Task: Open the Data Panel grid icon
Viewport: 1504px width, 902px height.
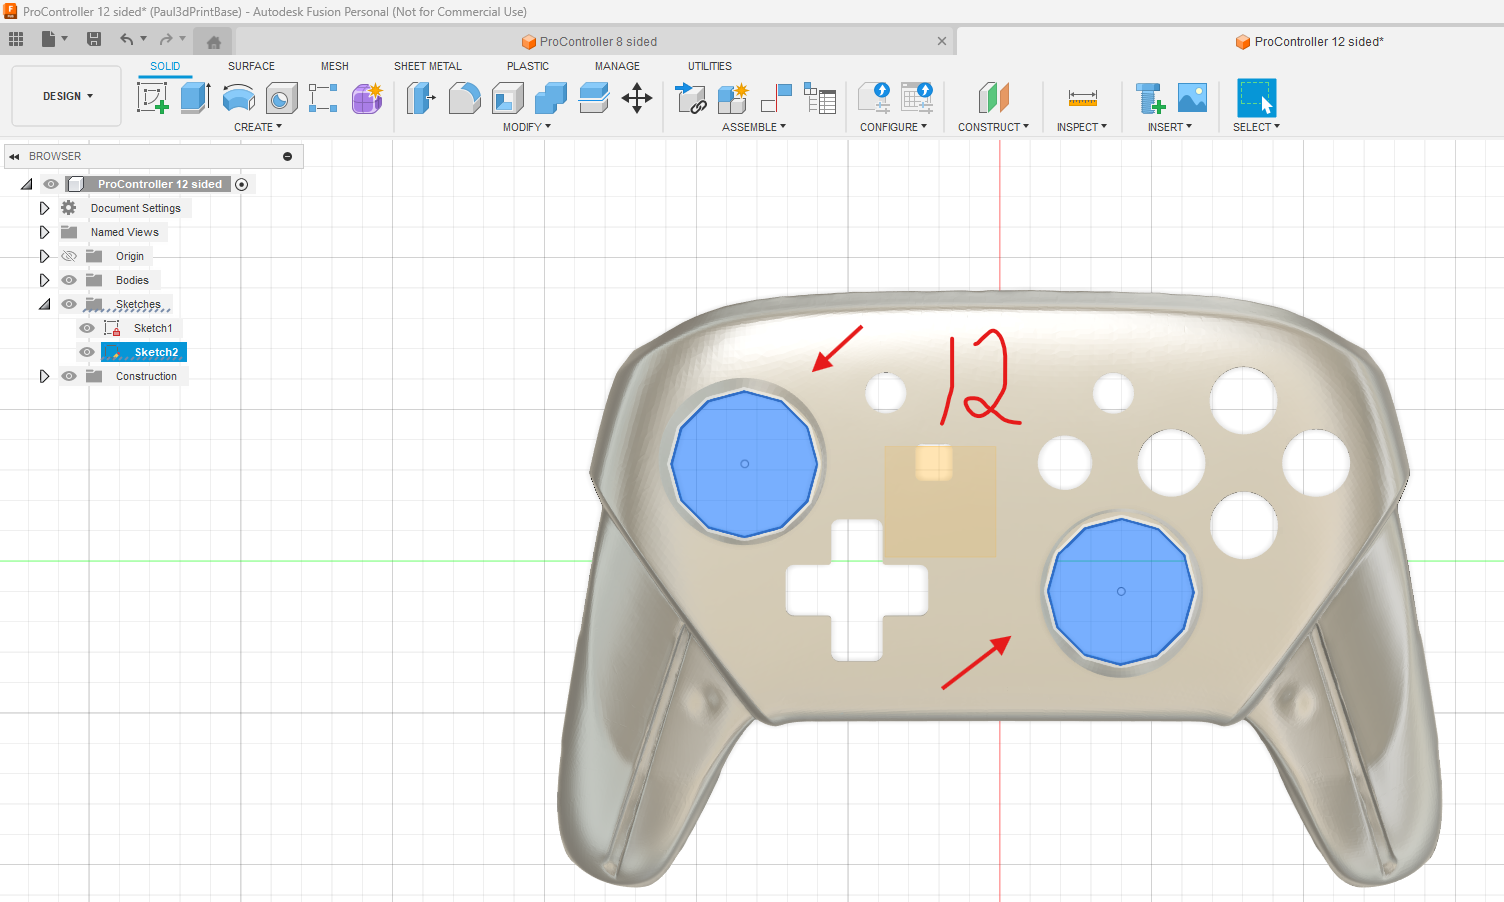Action: pyautogui.click(x=16, y=39)
